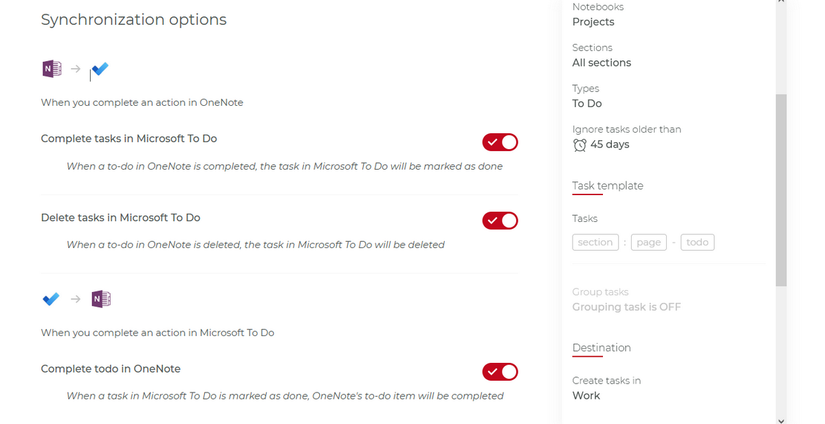
Task: Click the Microsoft To Do checkmark icon at top
Action: coord(100,70)
